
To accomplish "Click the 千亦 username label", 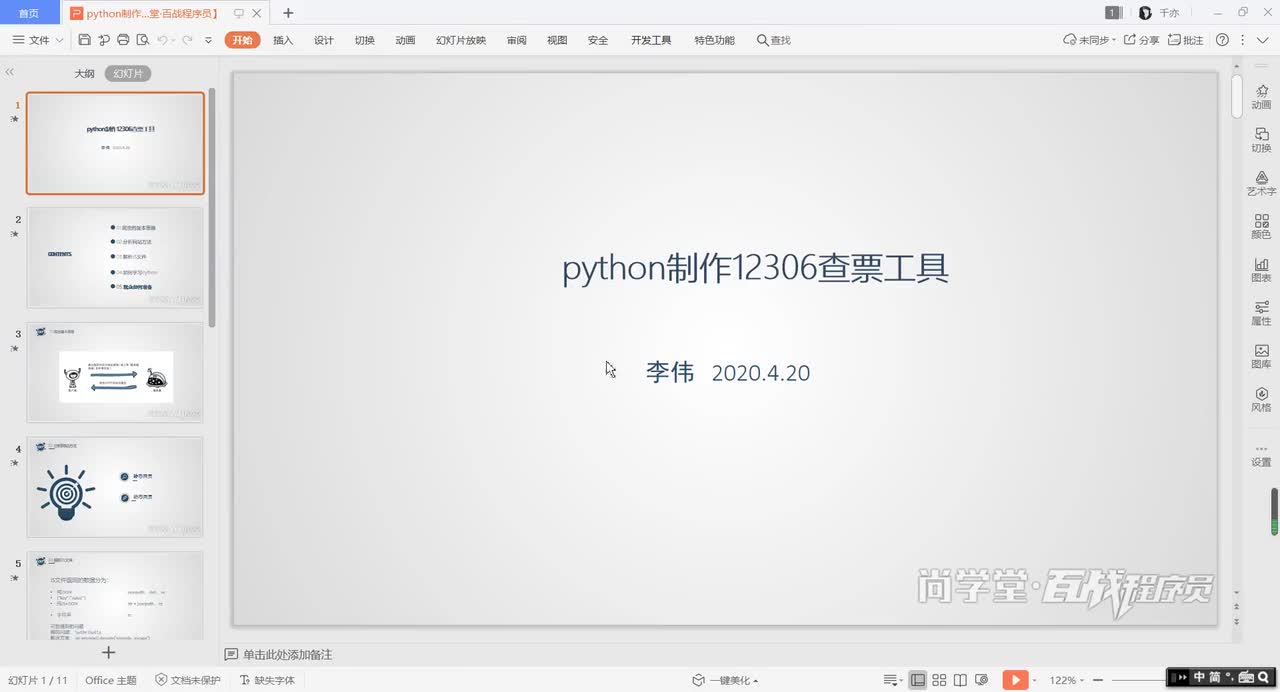I will pyautogui.click(x=1169, y=13).
